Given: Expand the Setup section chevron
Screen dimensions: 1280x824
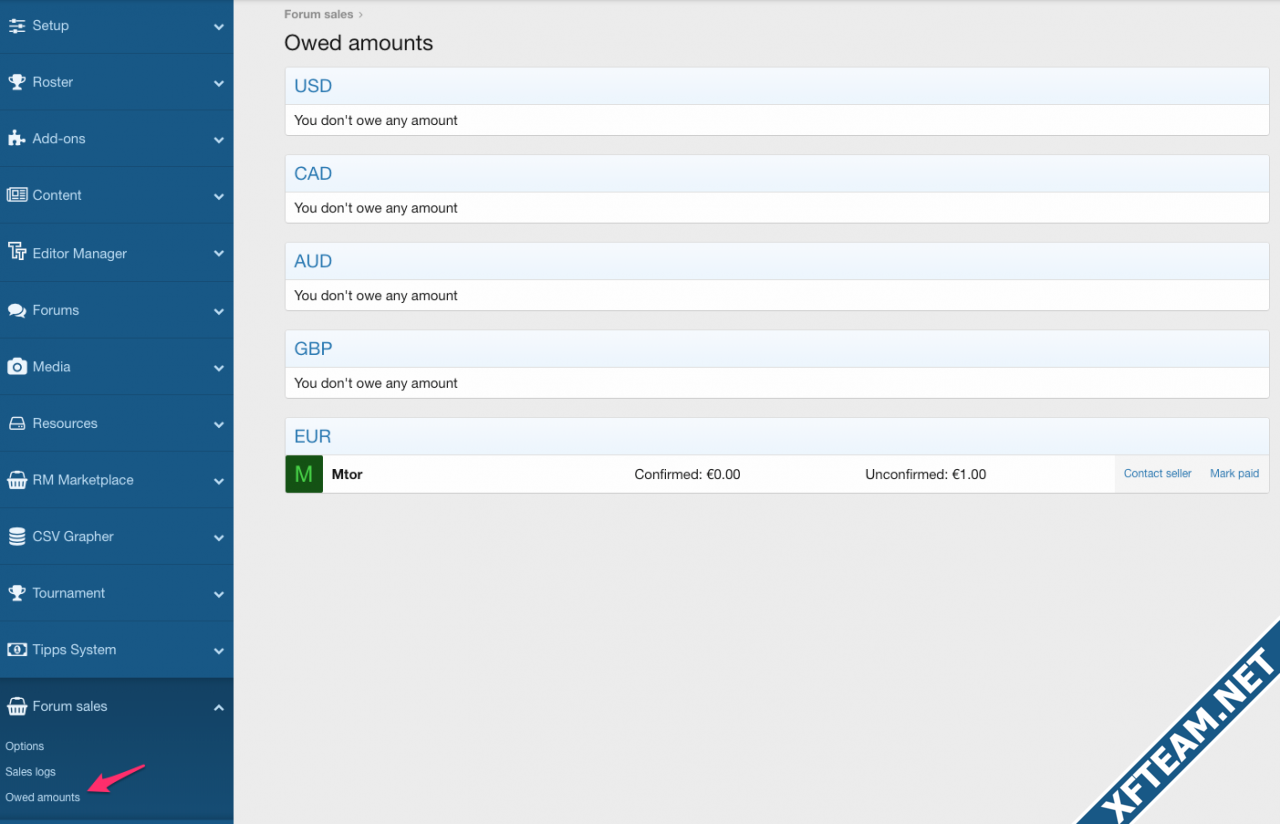Looking at the screenshot, I should [219, 27].
